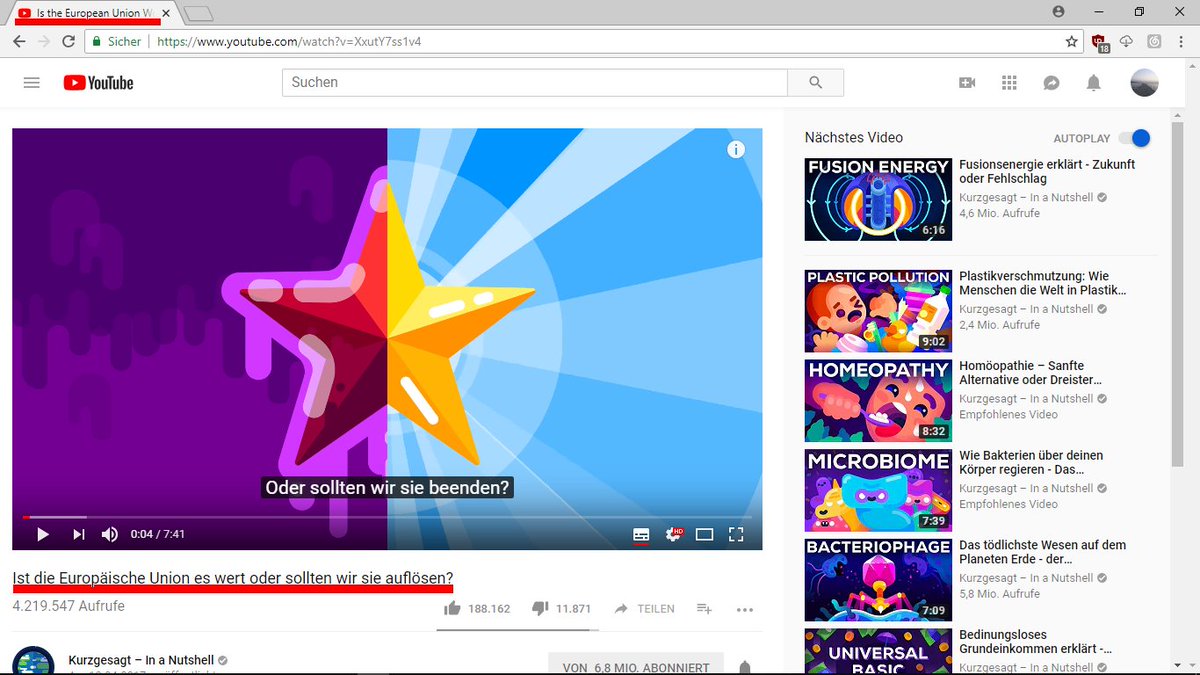Switch to theater mode
The height and width of the screenshot is (675, 1200).
tap(704, 534)
